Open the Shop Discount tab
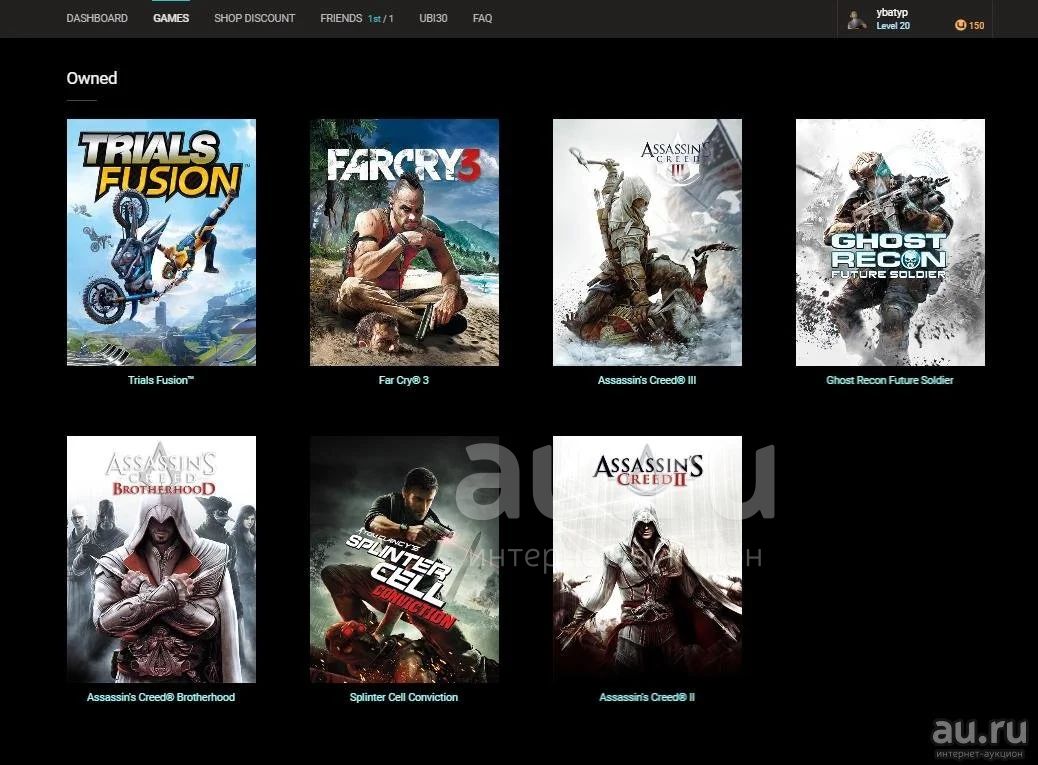 pos(254,19)
